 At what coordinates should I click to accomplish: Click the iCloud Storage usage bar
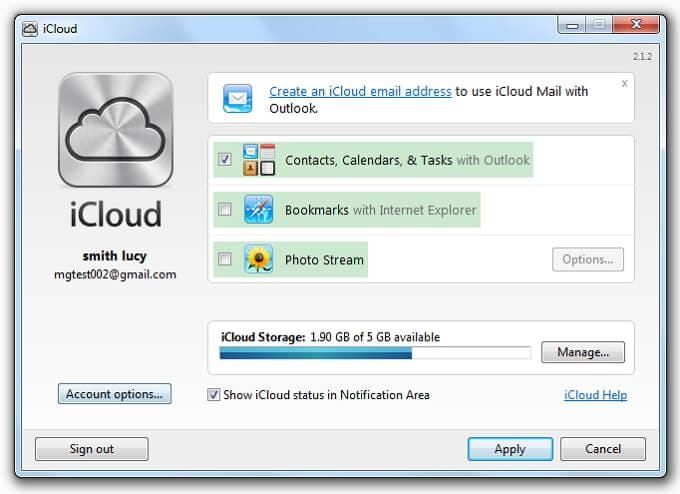[376, 353]
